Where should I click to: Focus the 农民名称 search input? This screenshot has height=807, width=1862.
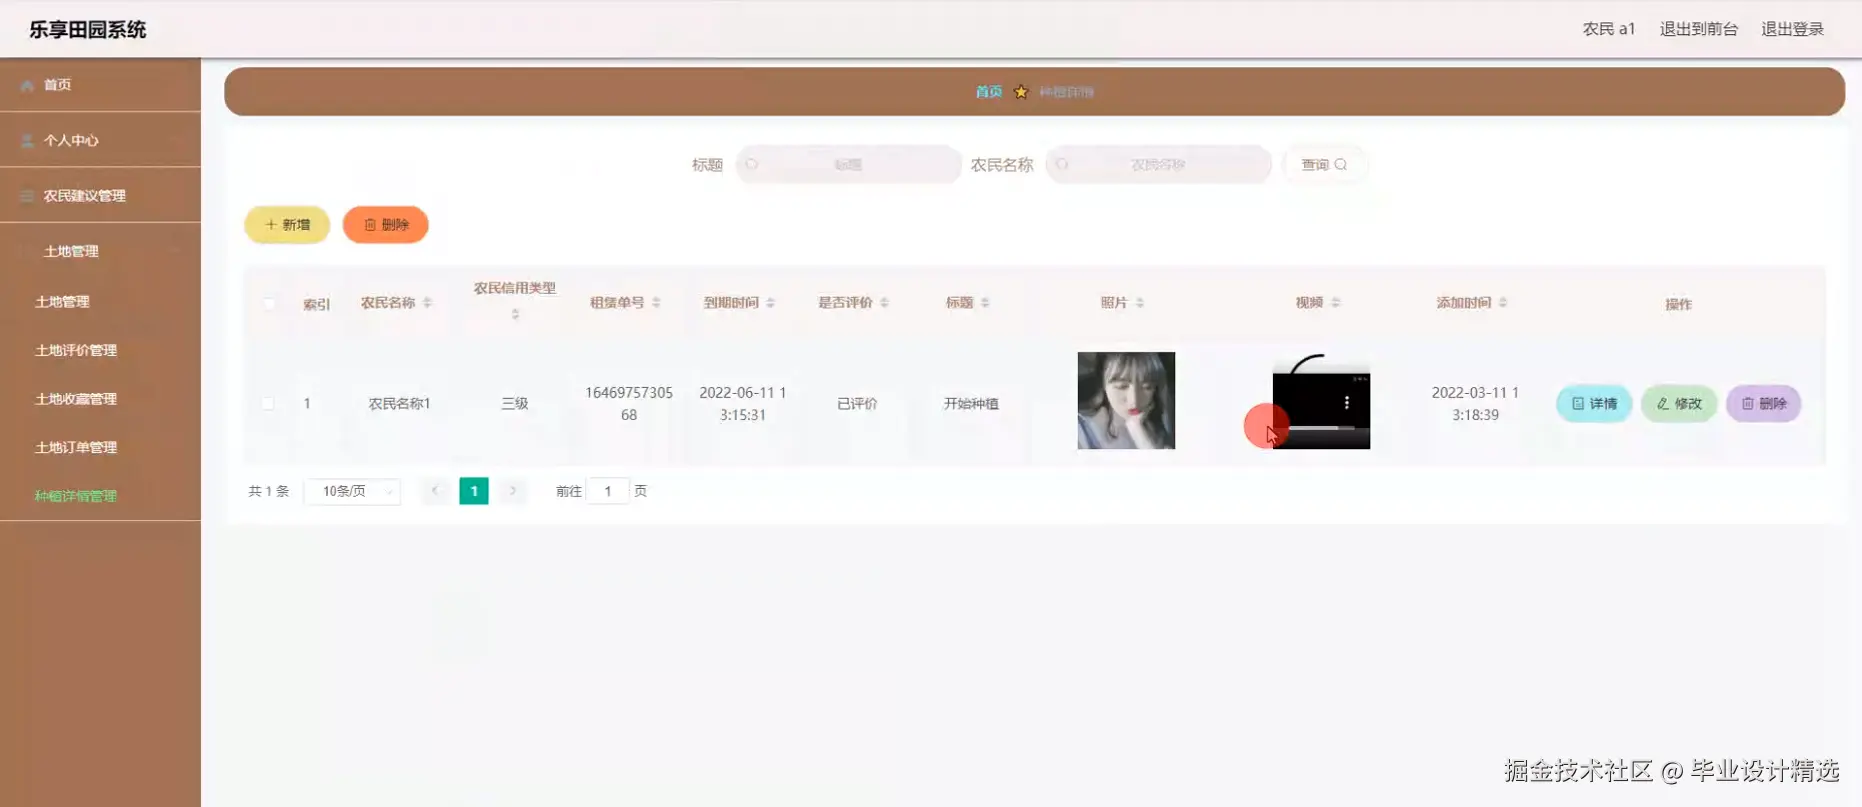(1158, 165)
